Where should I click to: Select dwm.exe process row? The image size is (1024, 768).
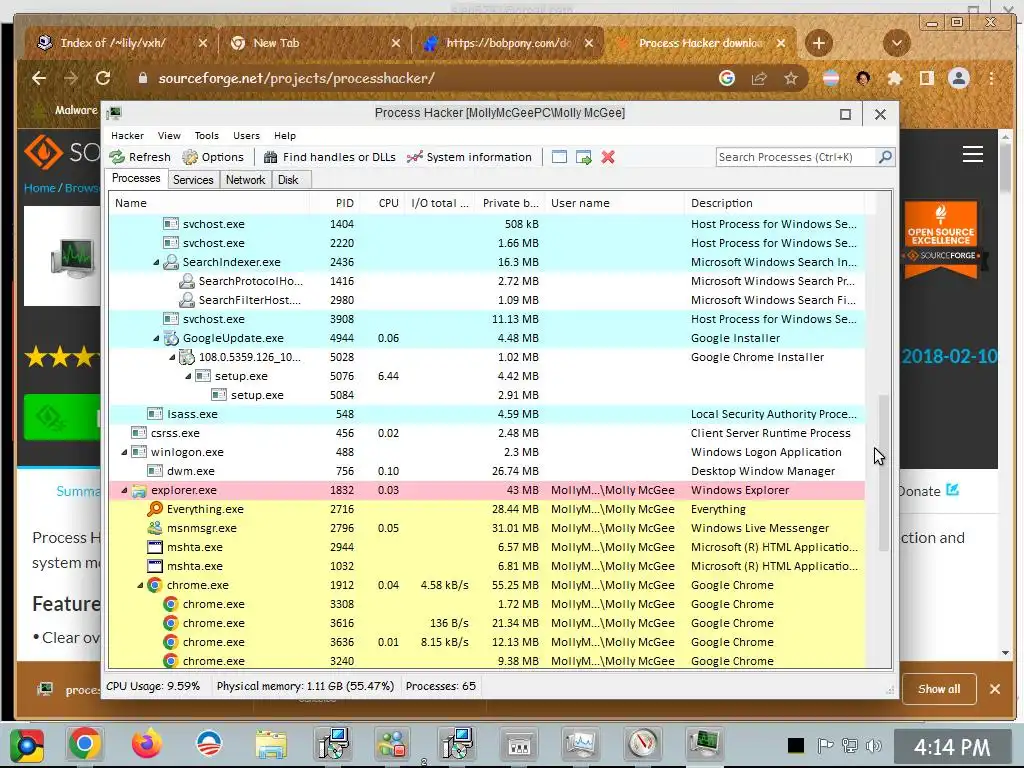pos(487,471)
